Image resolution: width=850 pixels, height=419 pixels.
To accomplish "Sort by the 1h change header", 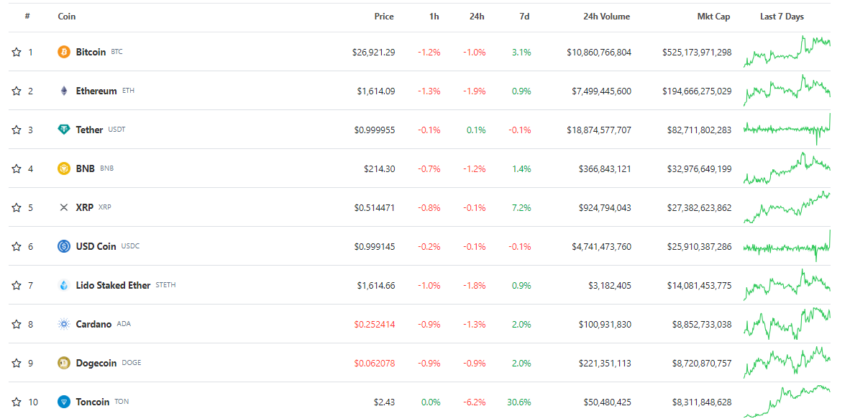I will pyautogui.click(x=434, y=16).
